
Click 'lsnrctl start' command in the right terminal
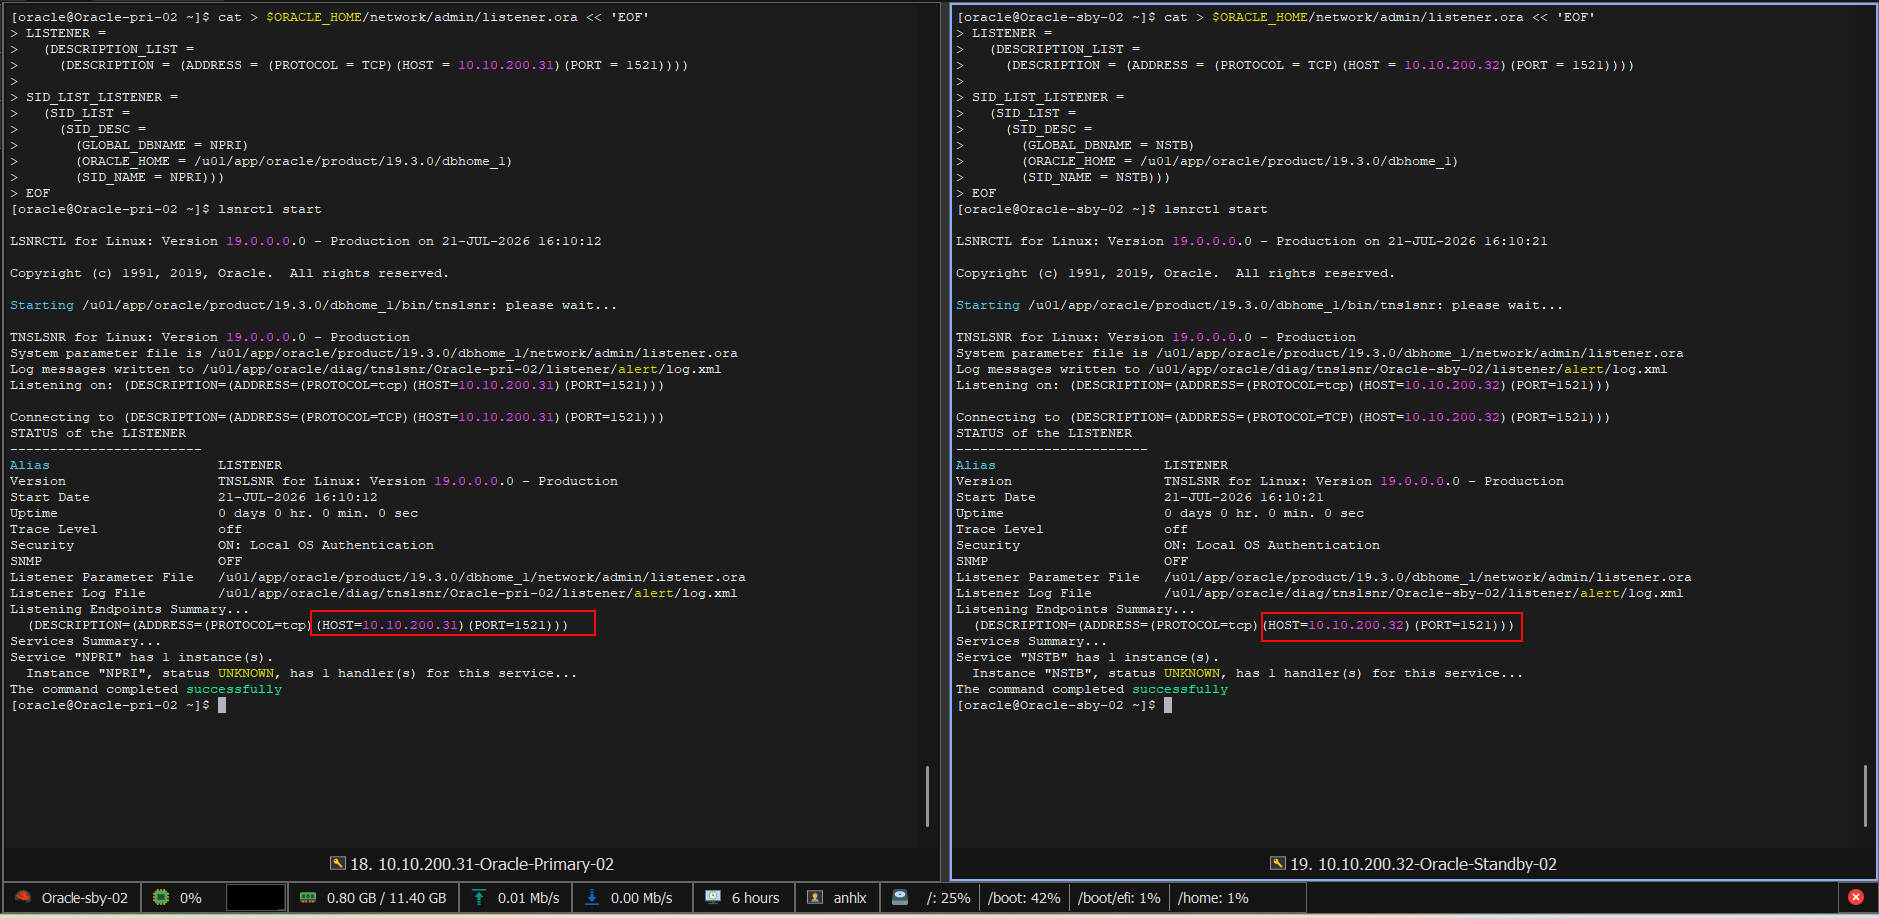pyautogui.click(x=1216, y=209)
